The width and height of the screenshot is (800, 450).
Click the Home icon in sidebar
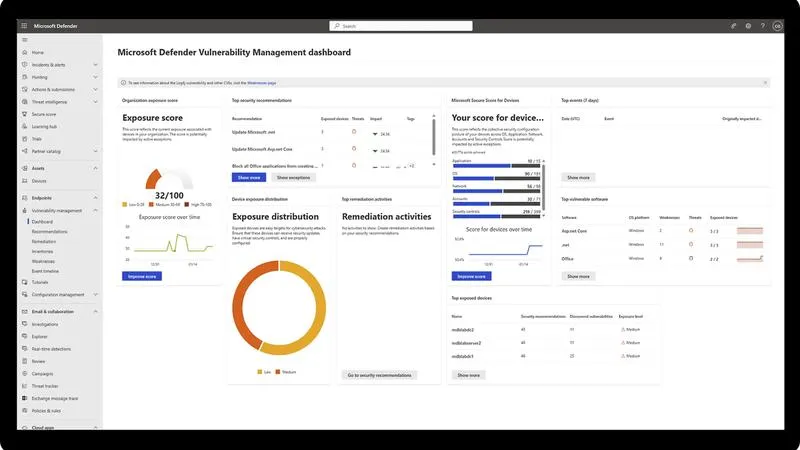tap(24, 53)
